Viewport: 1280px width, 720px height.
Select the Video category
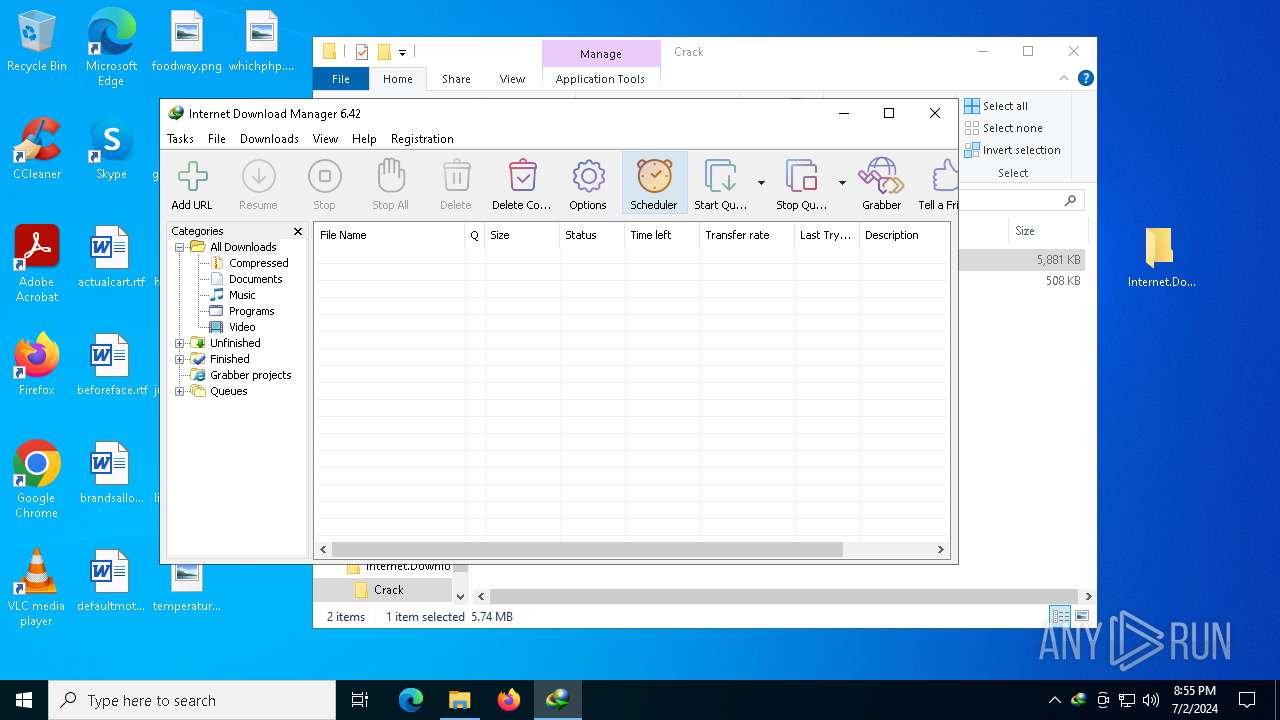(242, 327)
